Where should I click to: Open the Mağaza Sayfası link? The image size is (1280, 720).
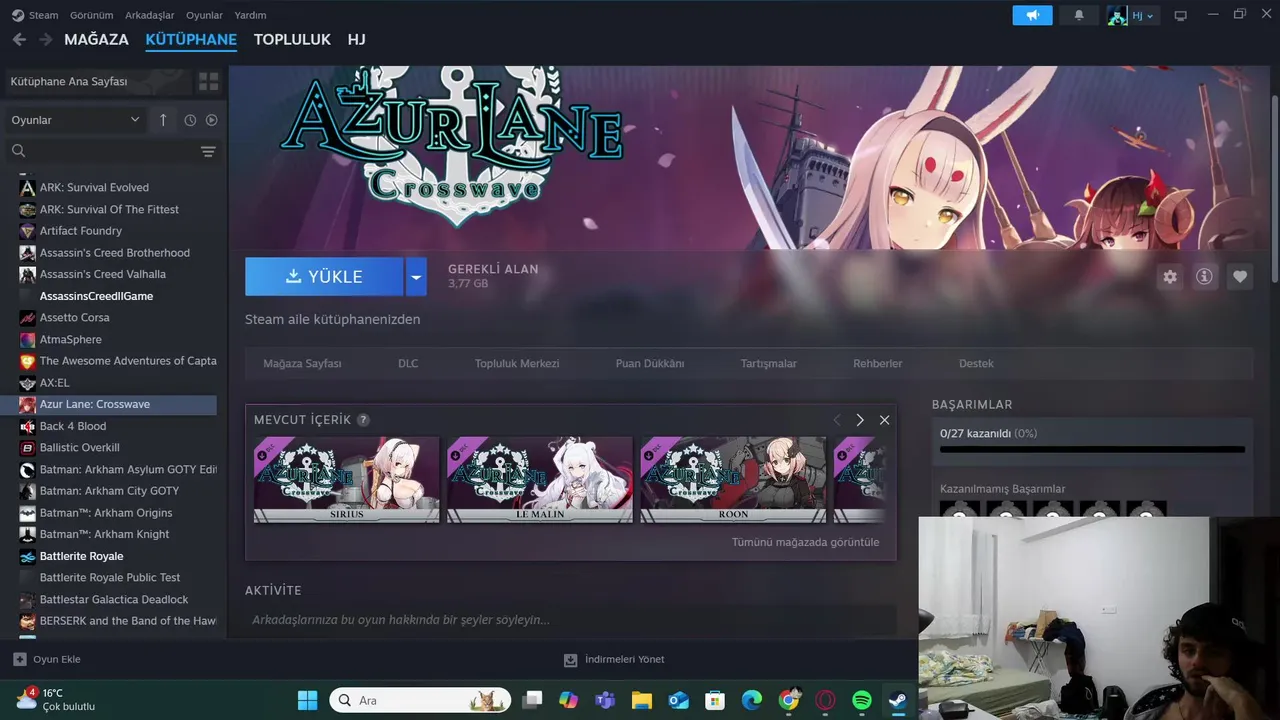click(302, 364)
